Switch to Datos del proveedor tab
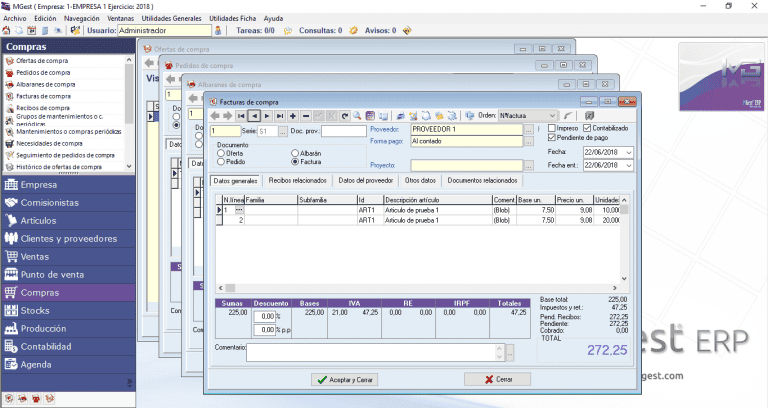 [366, 181]
